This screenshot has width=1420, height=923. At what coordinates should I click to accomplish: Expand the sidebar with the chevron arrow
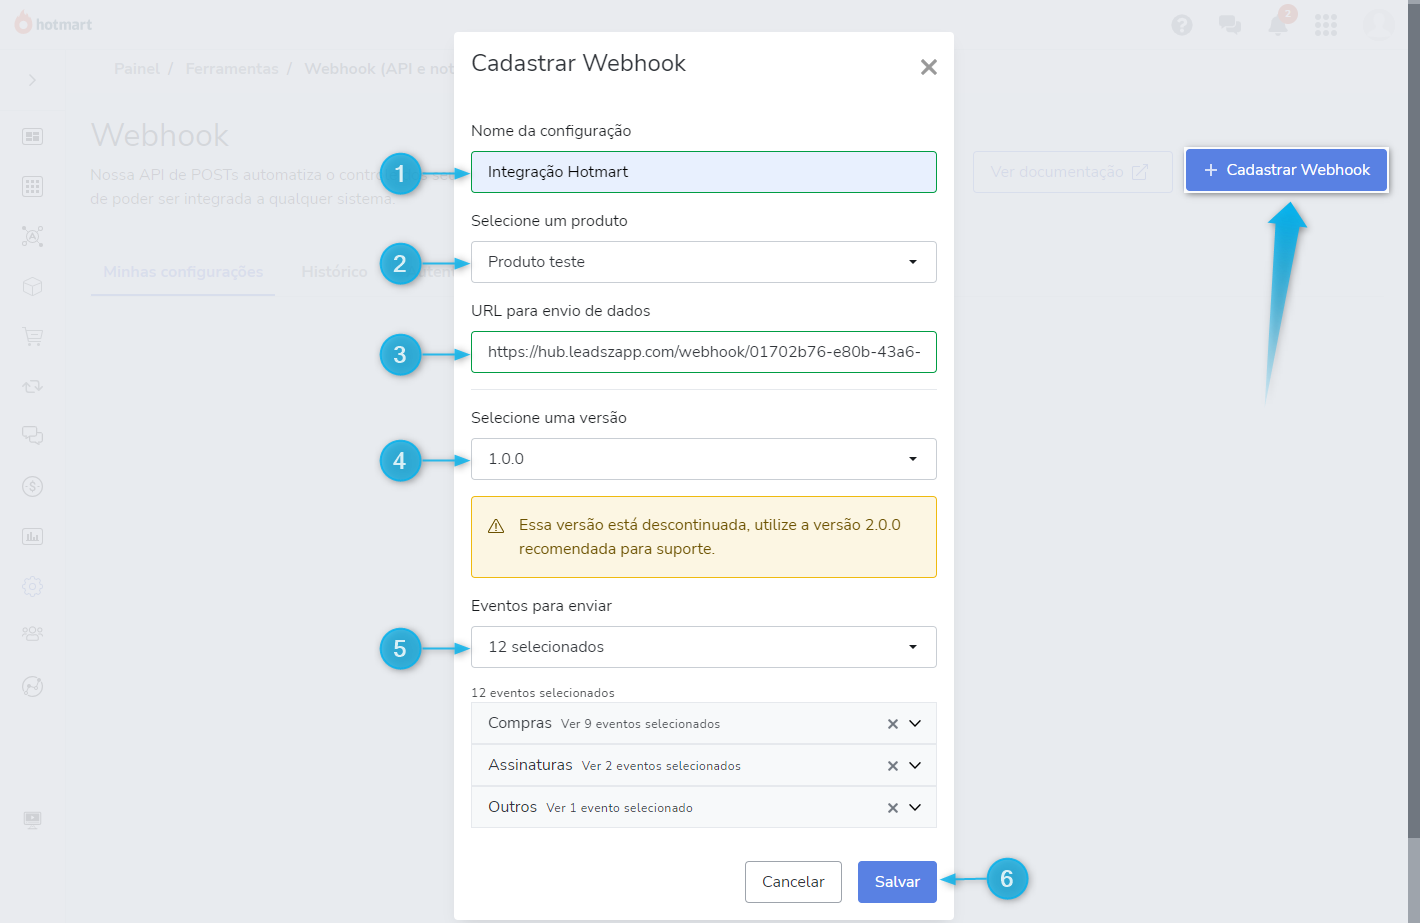tap(33, 80)
